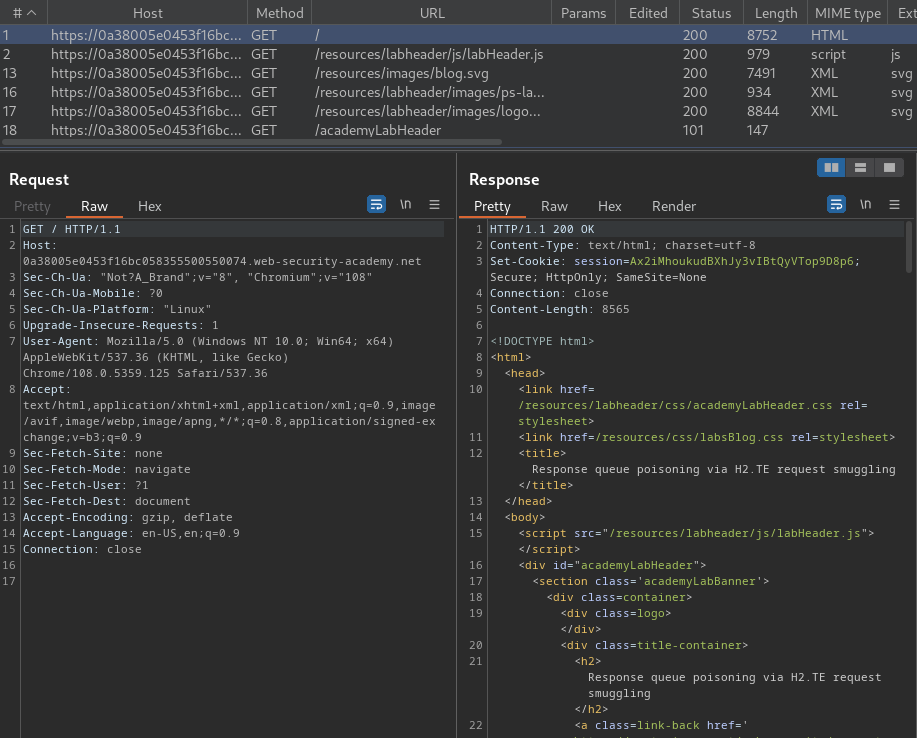Open Request panel options menu icon

click(x=434, y=204)
